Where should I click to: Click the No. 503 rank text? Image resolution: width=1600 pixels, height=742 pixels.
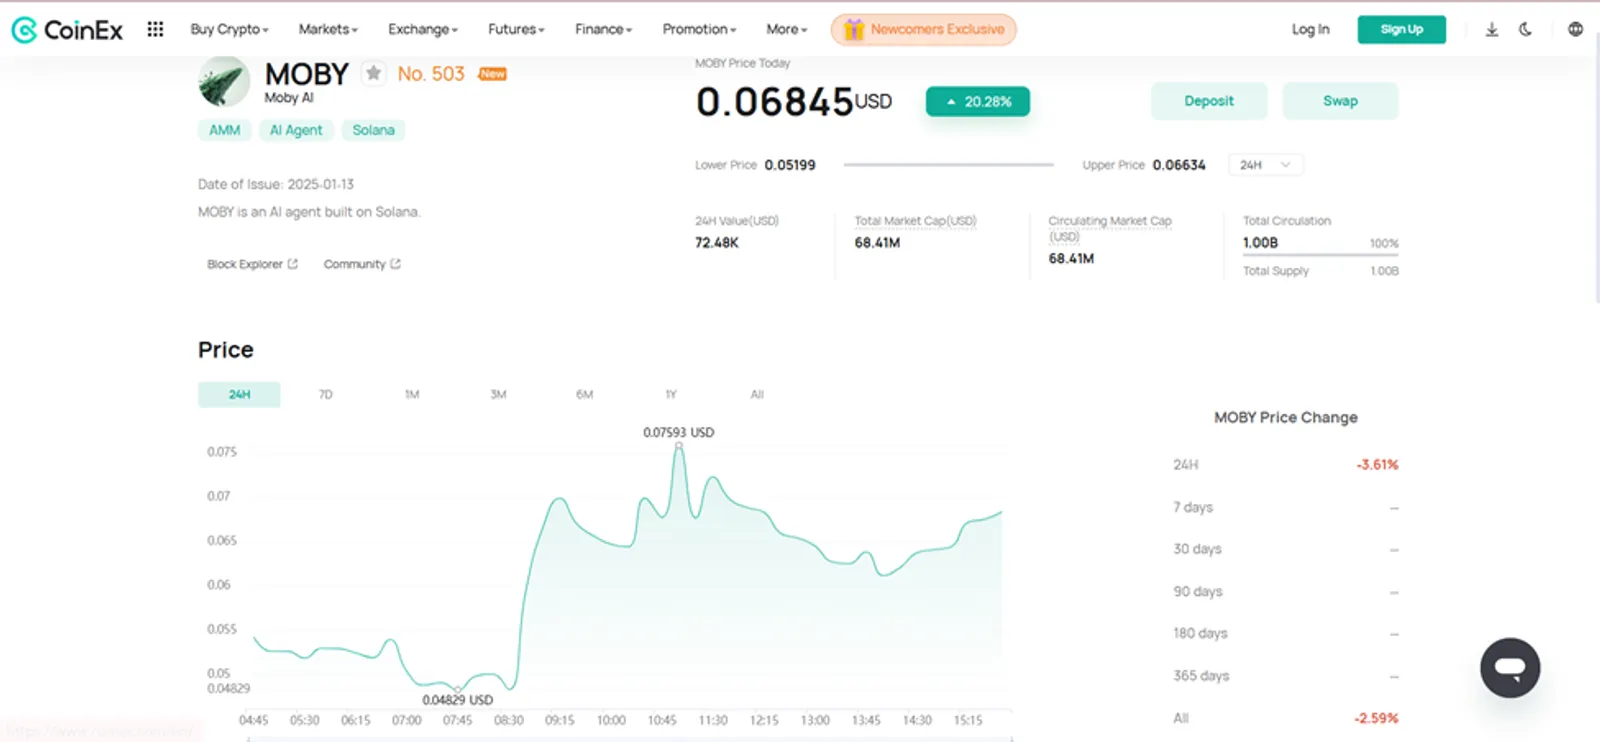pos(431,74)
